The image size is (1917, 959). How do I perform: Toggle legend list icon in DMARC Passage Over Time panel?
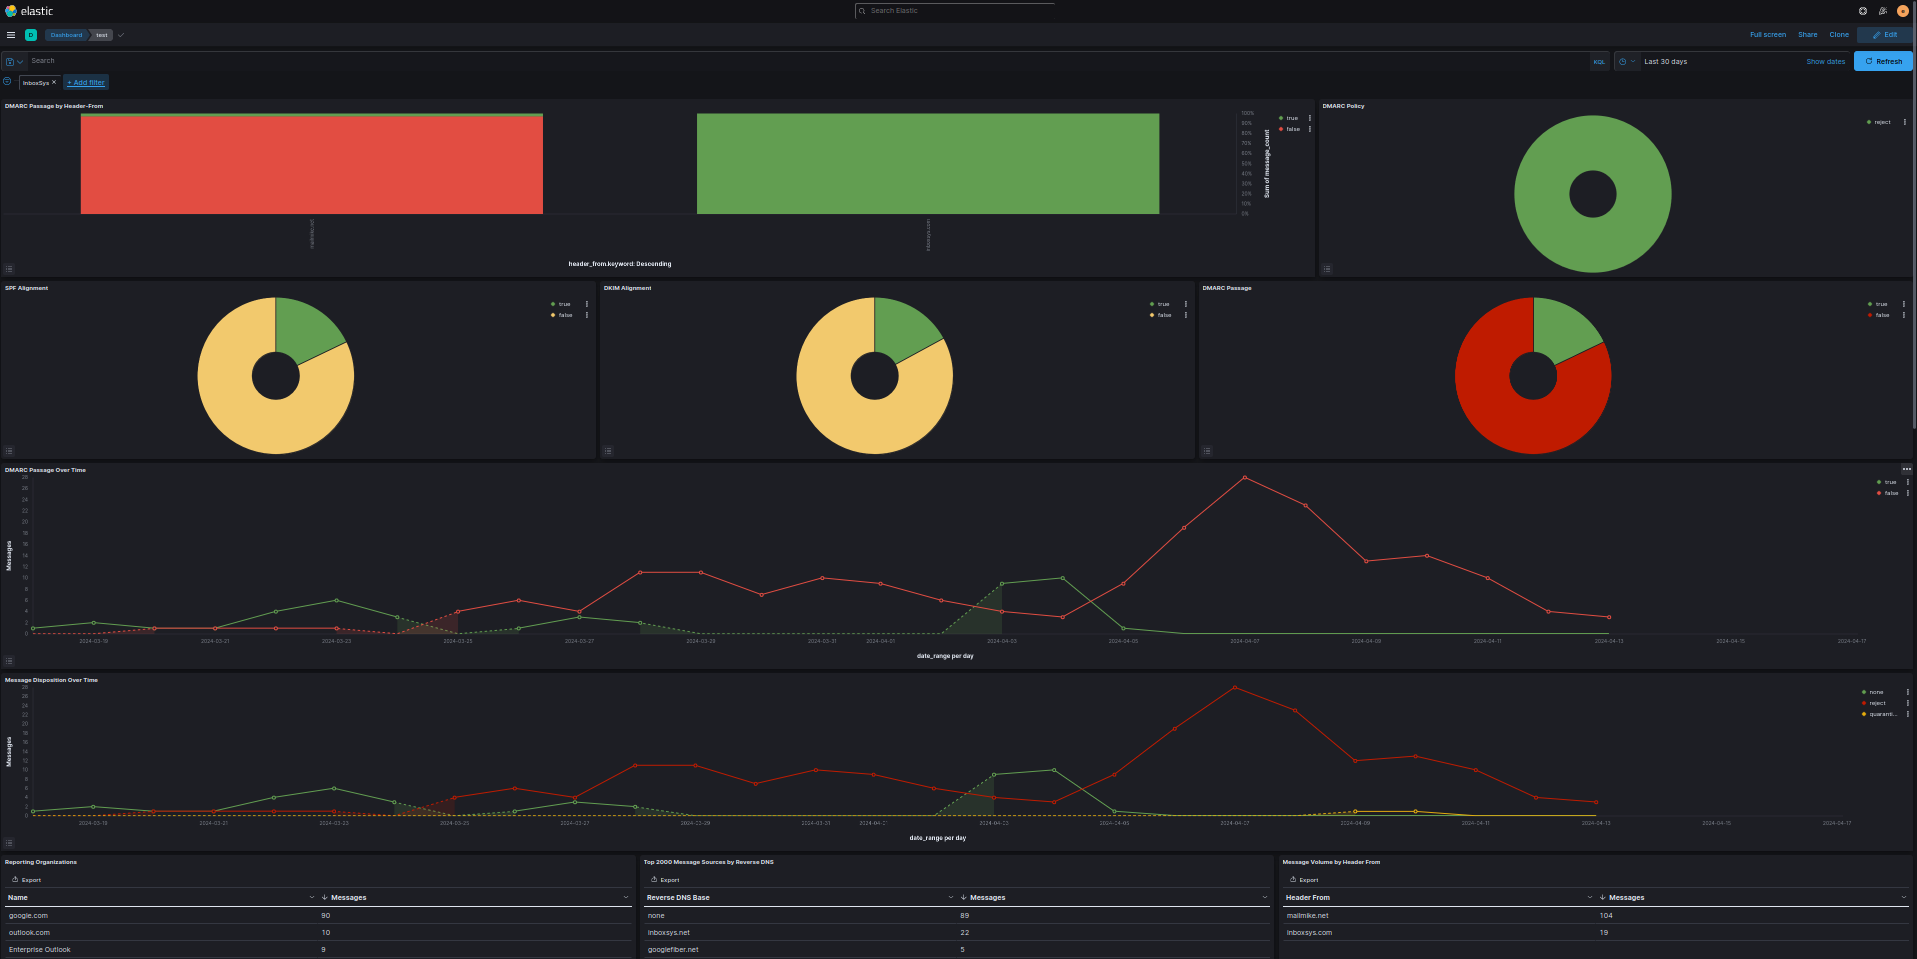coord(9,661)
